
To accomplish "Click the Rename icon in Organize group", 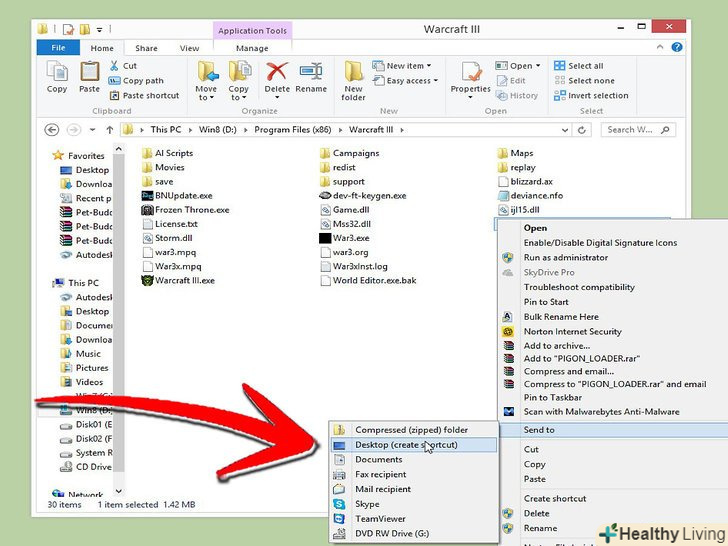I will pos(311,72).
